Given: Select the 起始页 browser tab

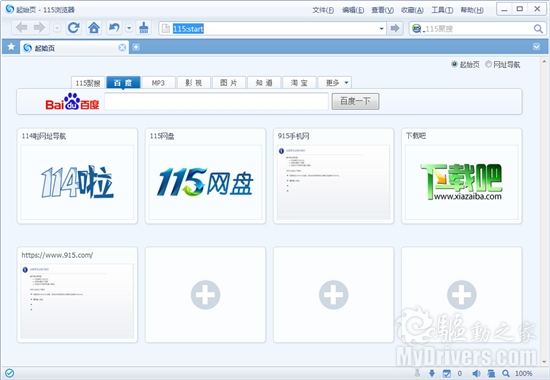Looking at the screenshot, I should [74, 48].
